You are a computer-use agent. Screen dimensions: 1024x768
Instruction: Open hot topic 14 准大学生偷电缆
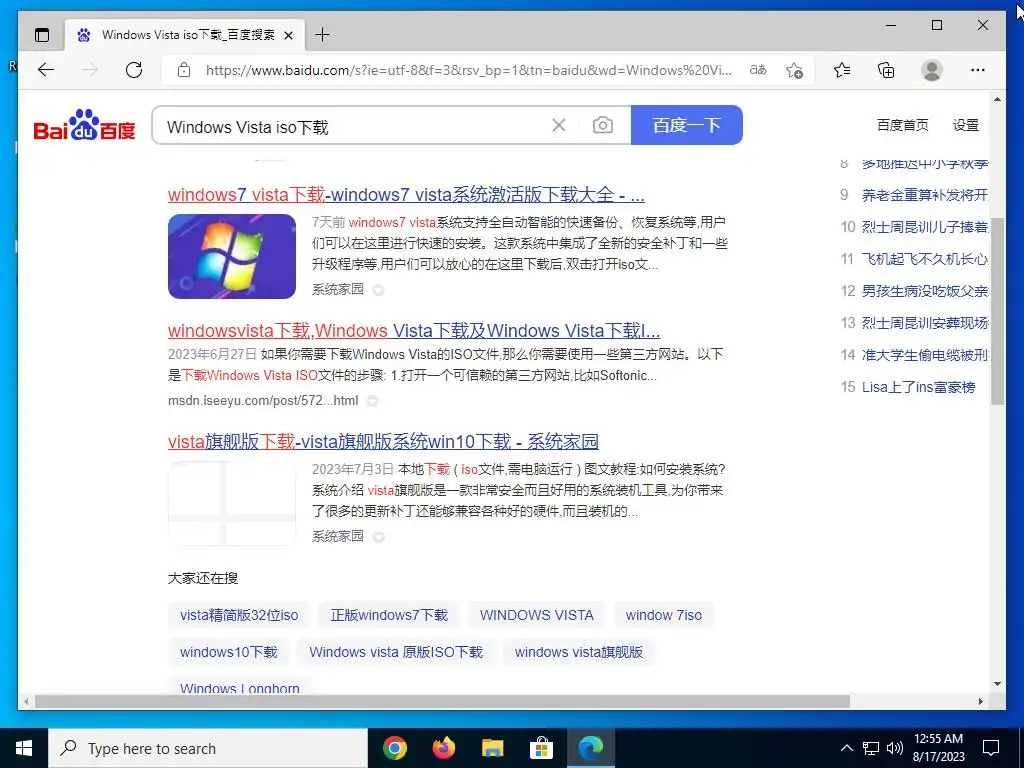[x=924, y=355]
